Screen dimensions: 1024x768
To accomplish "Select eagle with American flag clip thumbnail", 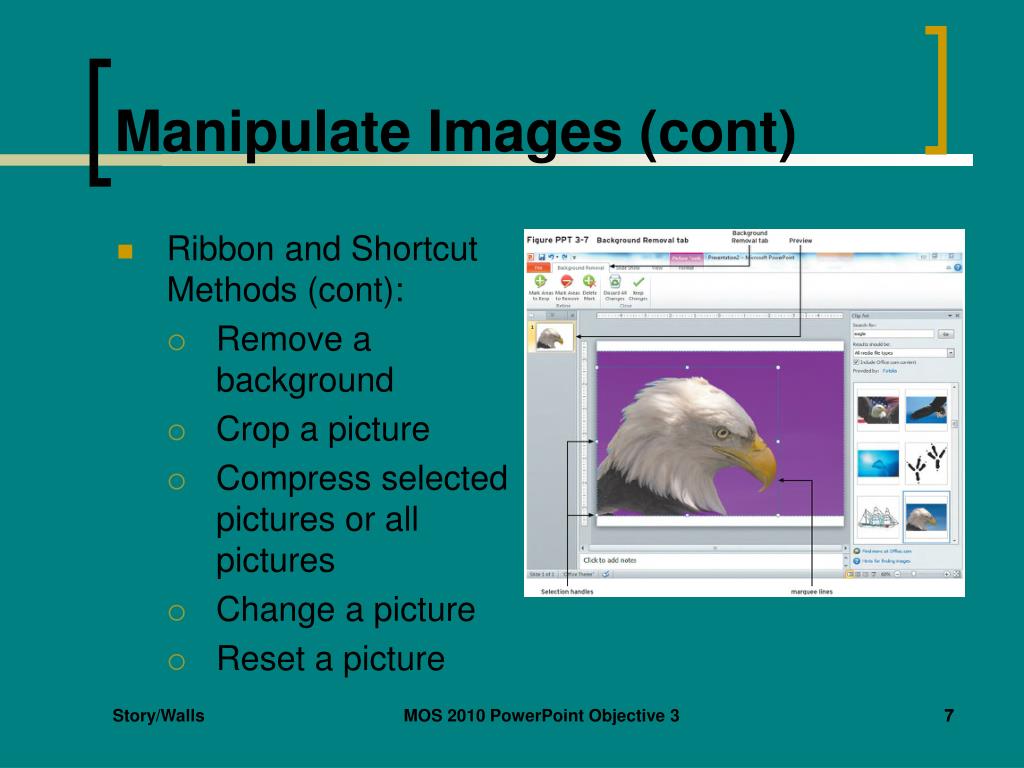I will (x=878, y=410).
